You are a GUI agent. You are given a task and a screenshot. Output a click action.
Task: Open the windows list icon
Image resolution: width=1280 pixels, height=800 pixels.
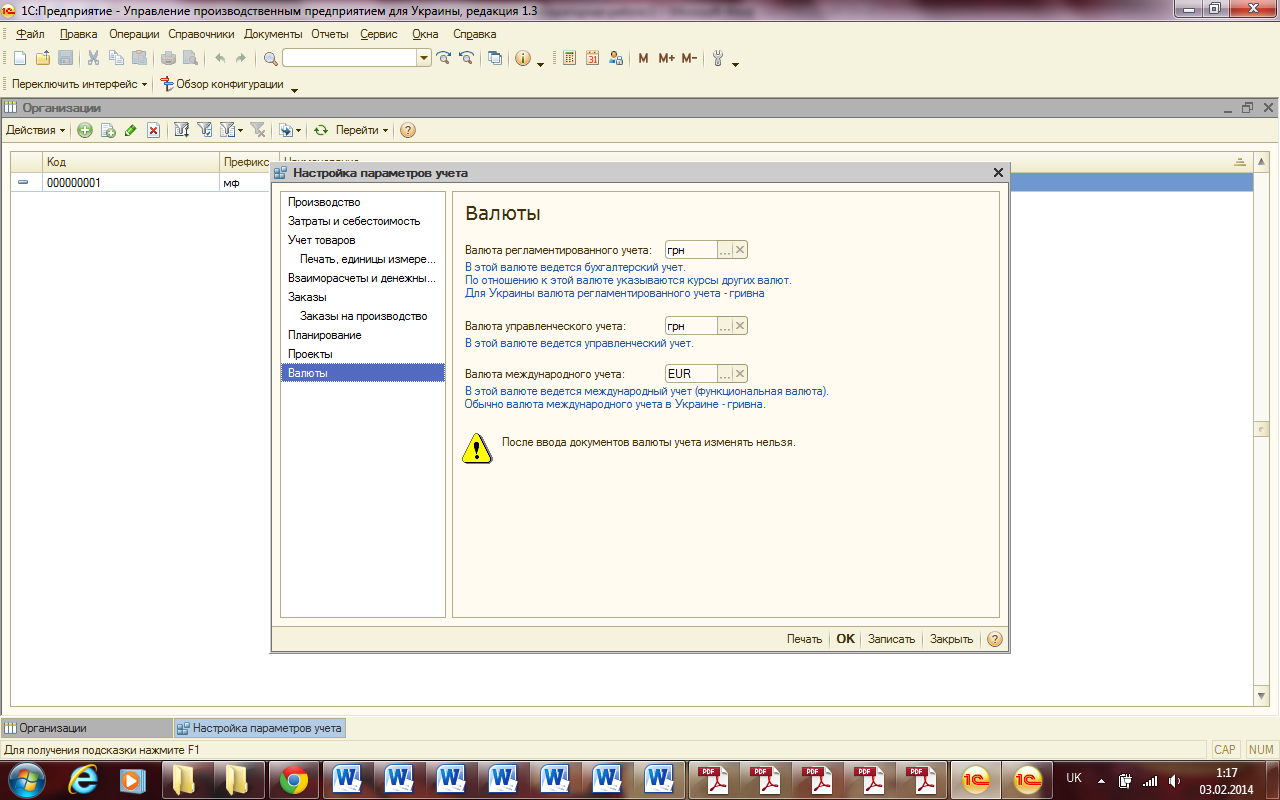tap(495, 58)
